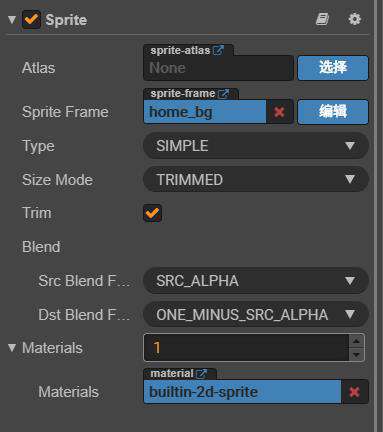Click the material external link icon

201,374
